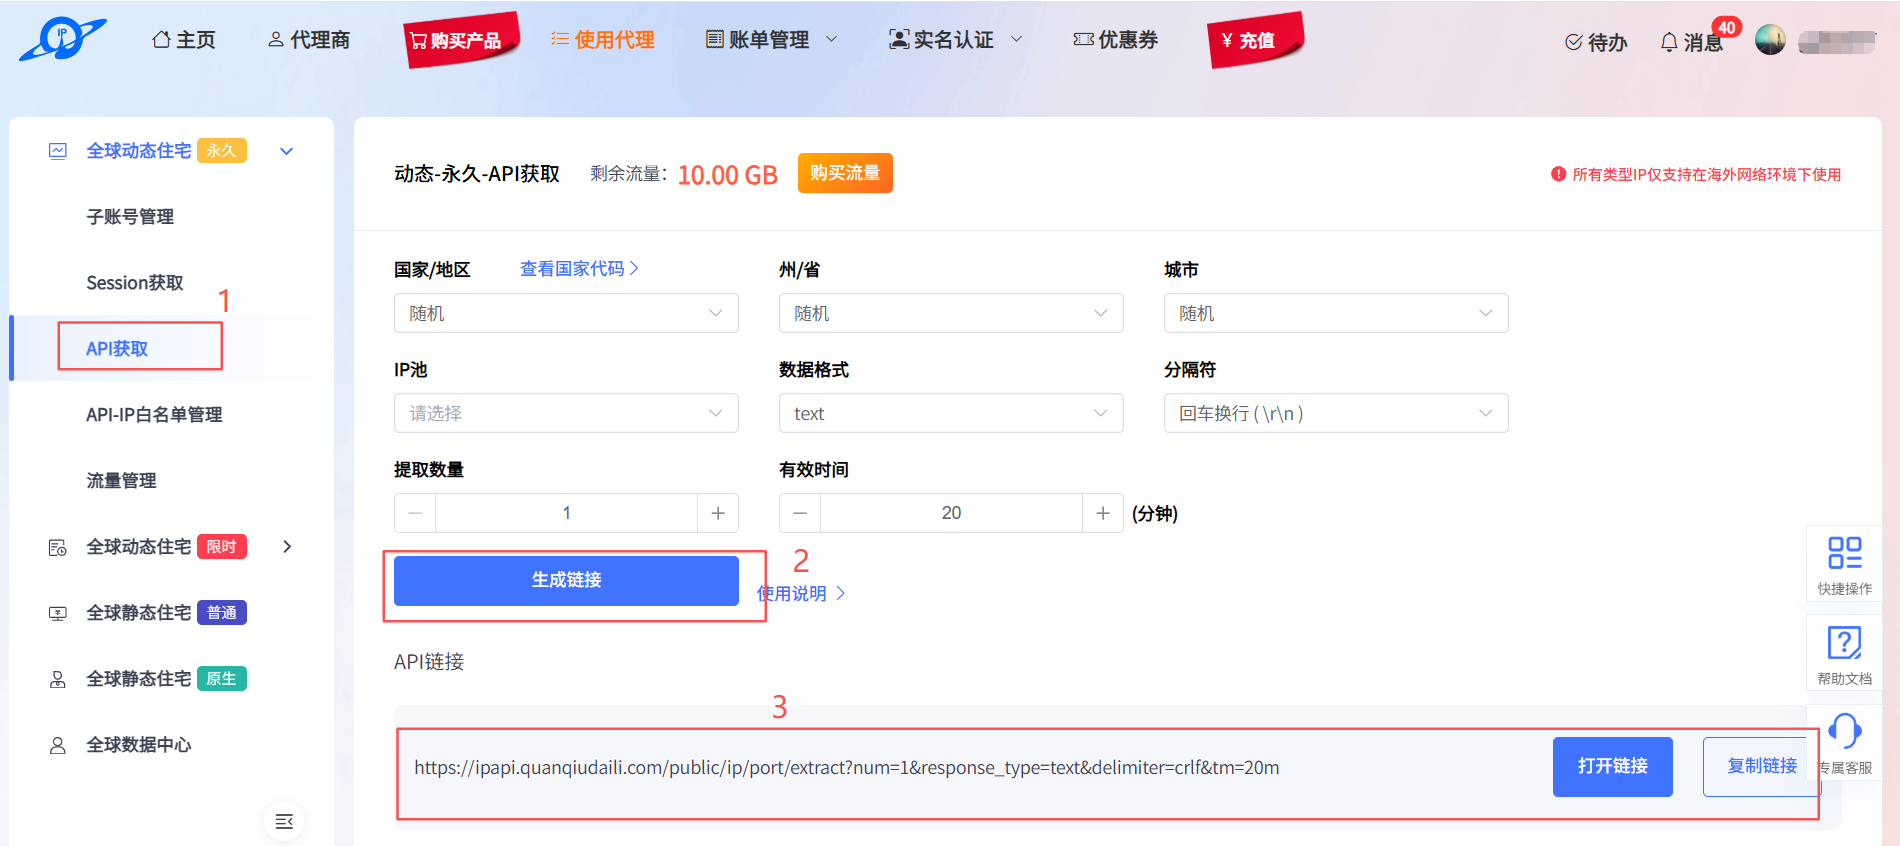Click the blue 生成链接 button
The height and width of the screenshot is (846, 1900).
pyautogui.click(x=566, y=580)
